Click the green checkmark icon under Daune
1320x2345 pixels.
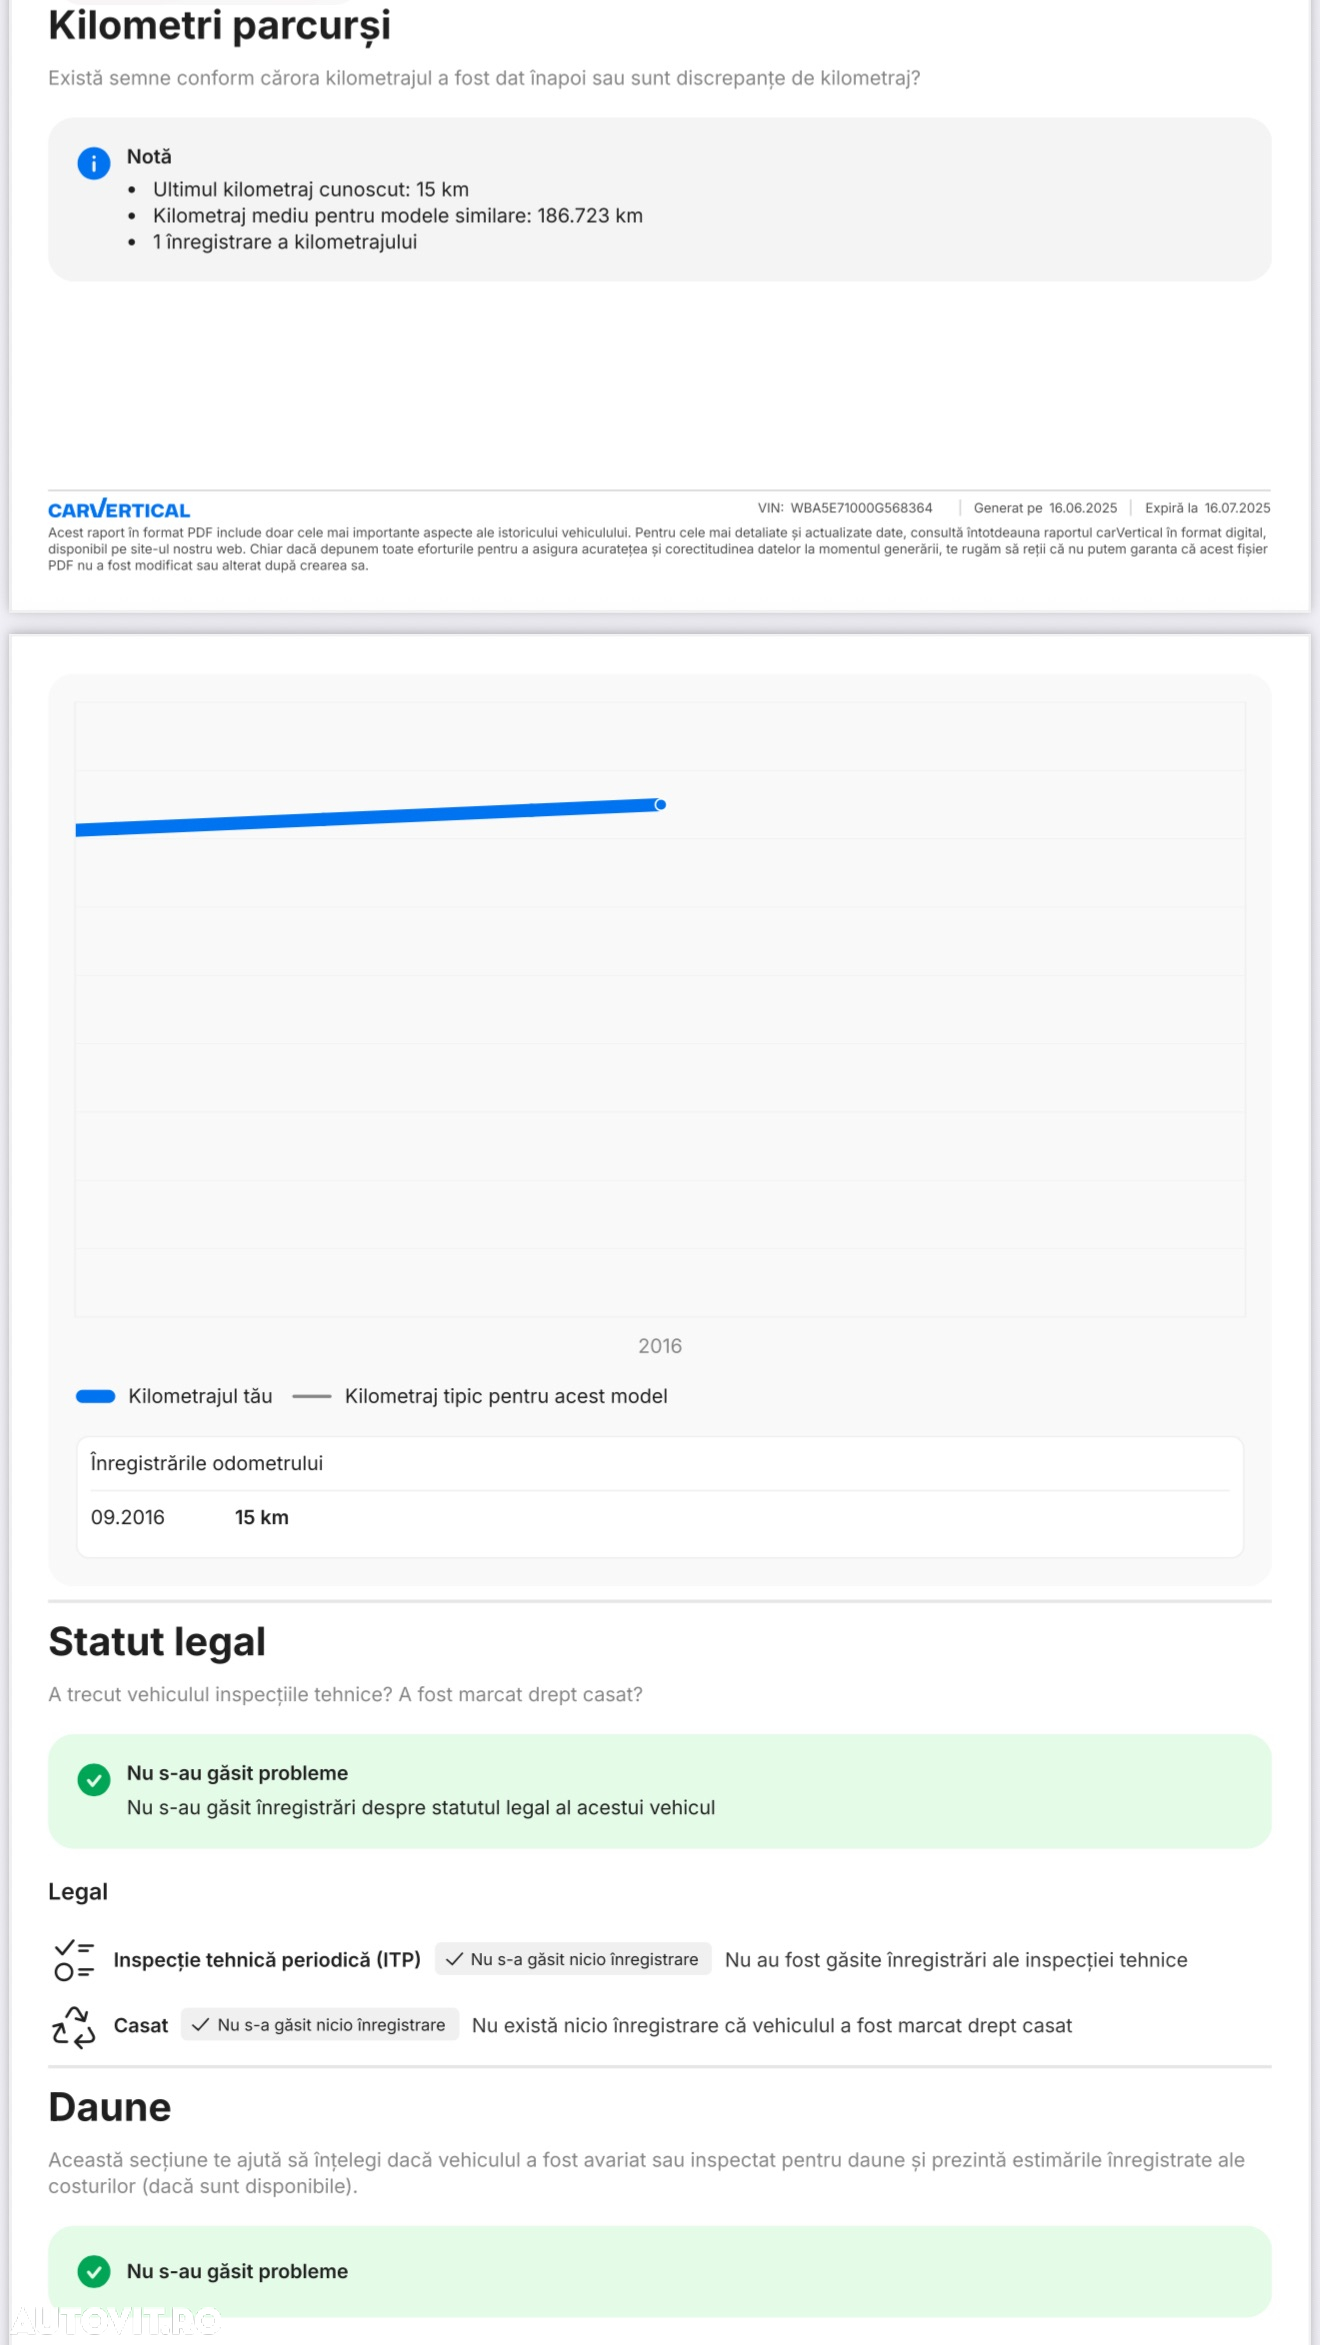[x=94, y=2271]
